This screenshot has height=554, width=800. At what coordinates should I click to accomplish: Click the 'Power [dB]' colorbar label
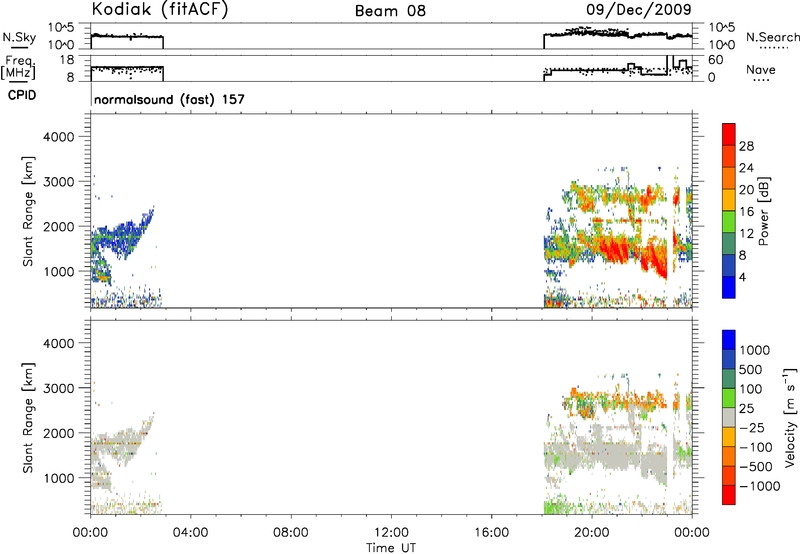point(763,211)
